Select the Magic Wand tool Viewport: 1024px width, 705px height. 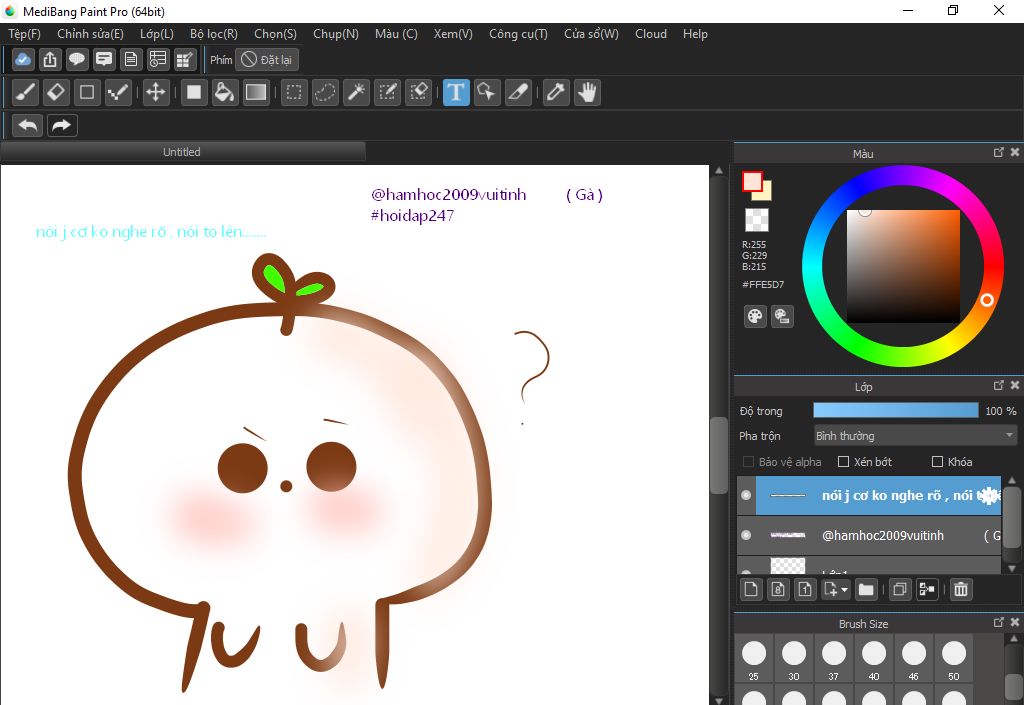[x=357, y=92]
